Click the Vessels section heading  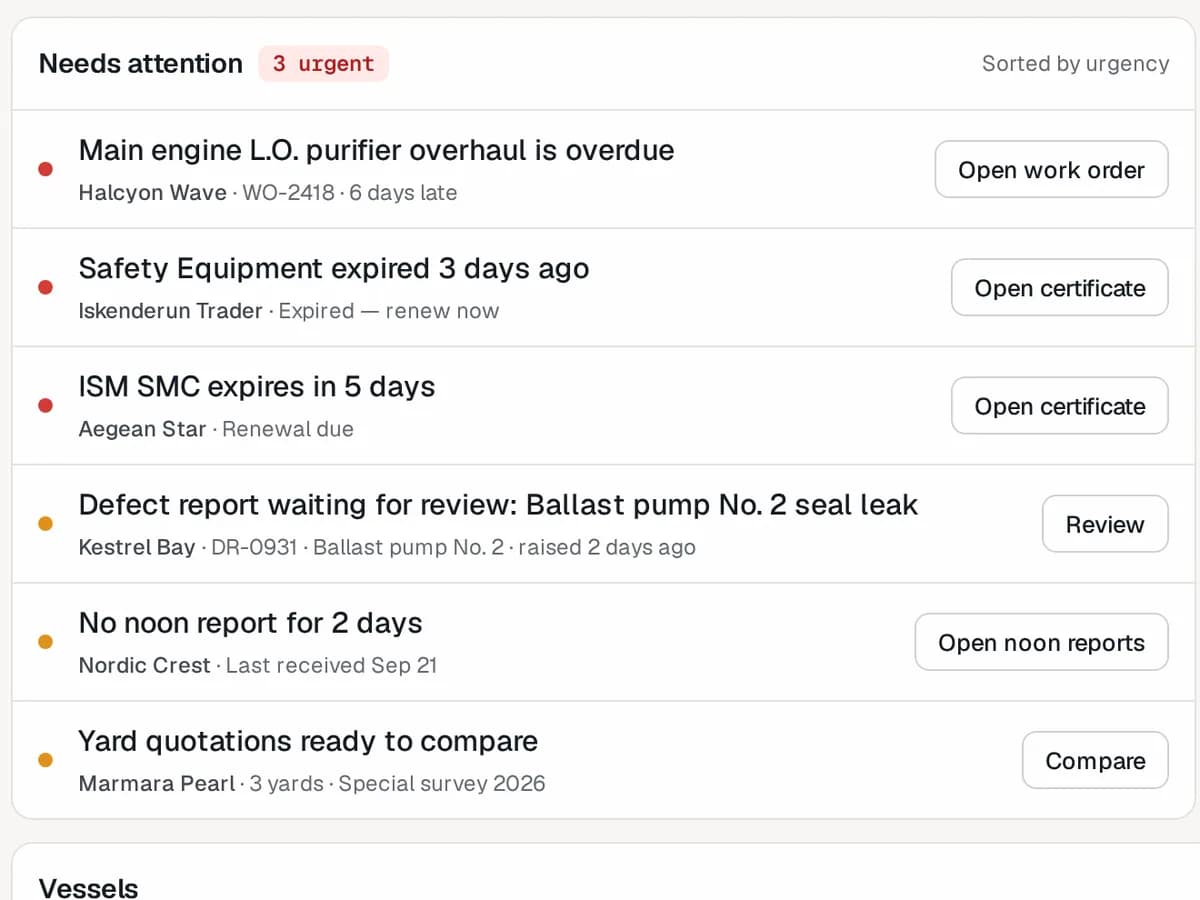88,887
